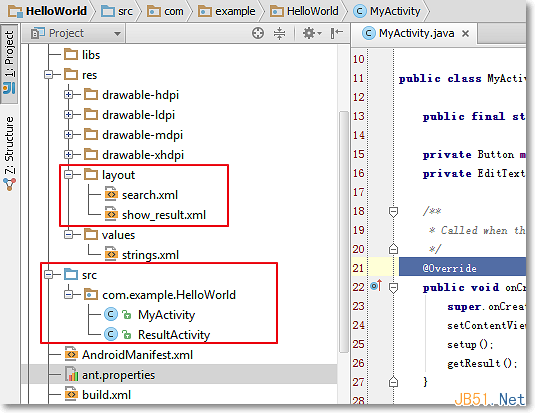Expand the drawable-xhdpi folder
The image size is (535, 413).
click(69, 155)
